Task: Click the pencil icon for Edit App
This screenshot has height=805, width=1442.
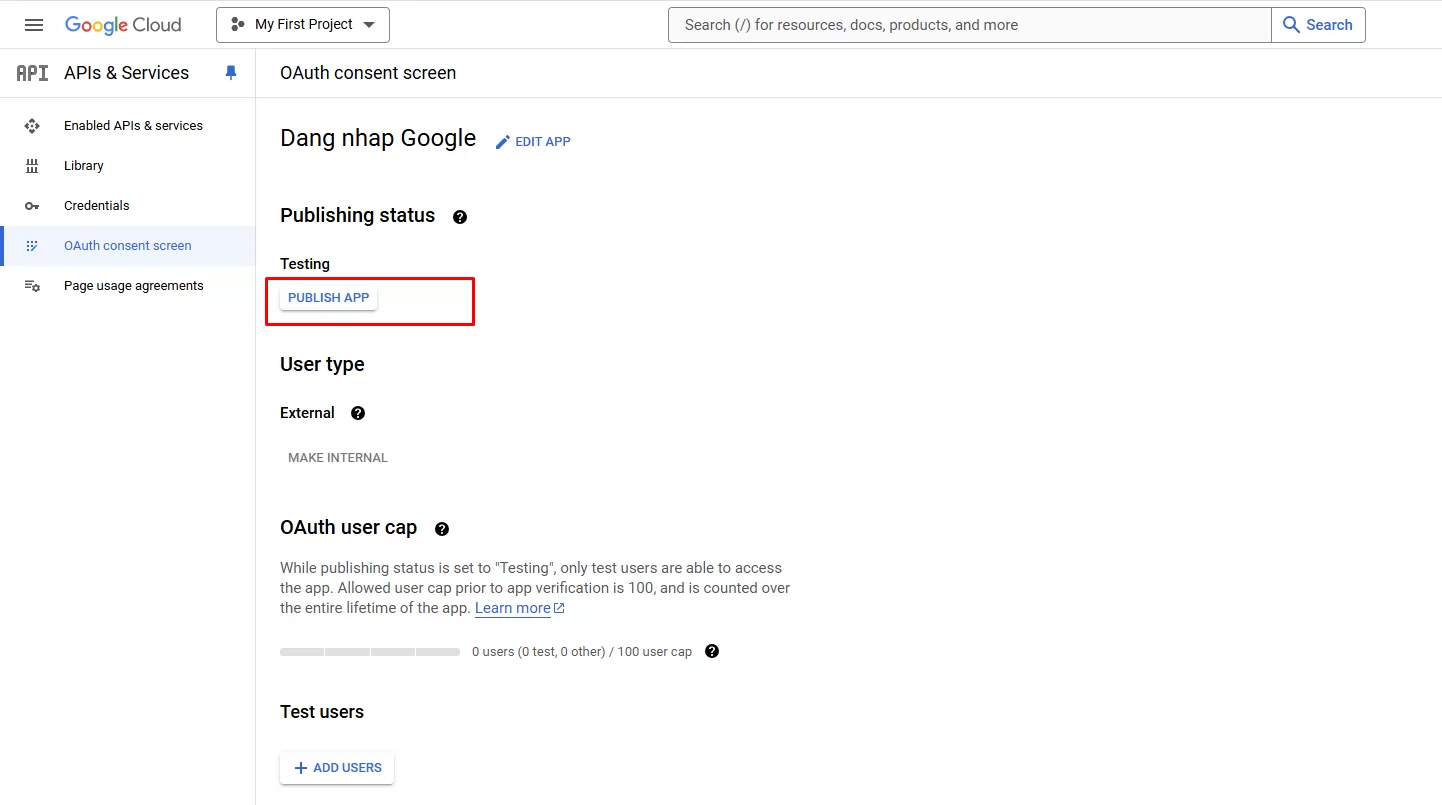Action: pyautogui.click(x=503, y=142)
